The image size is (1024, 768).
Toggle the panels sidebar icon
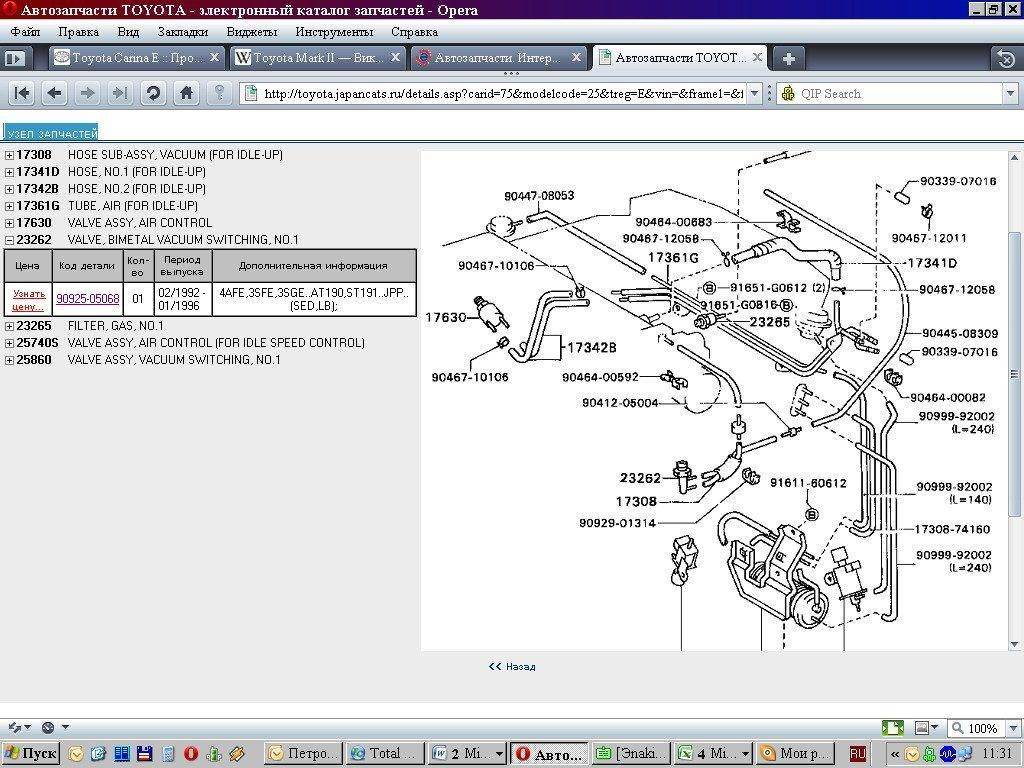[14, 58]
